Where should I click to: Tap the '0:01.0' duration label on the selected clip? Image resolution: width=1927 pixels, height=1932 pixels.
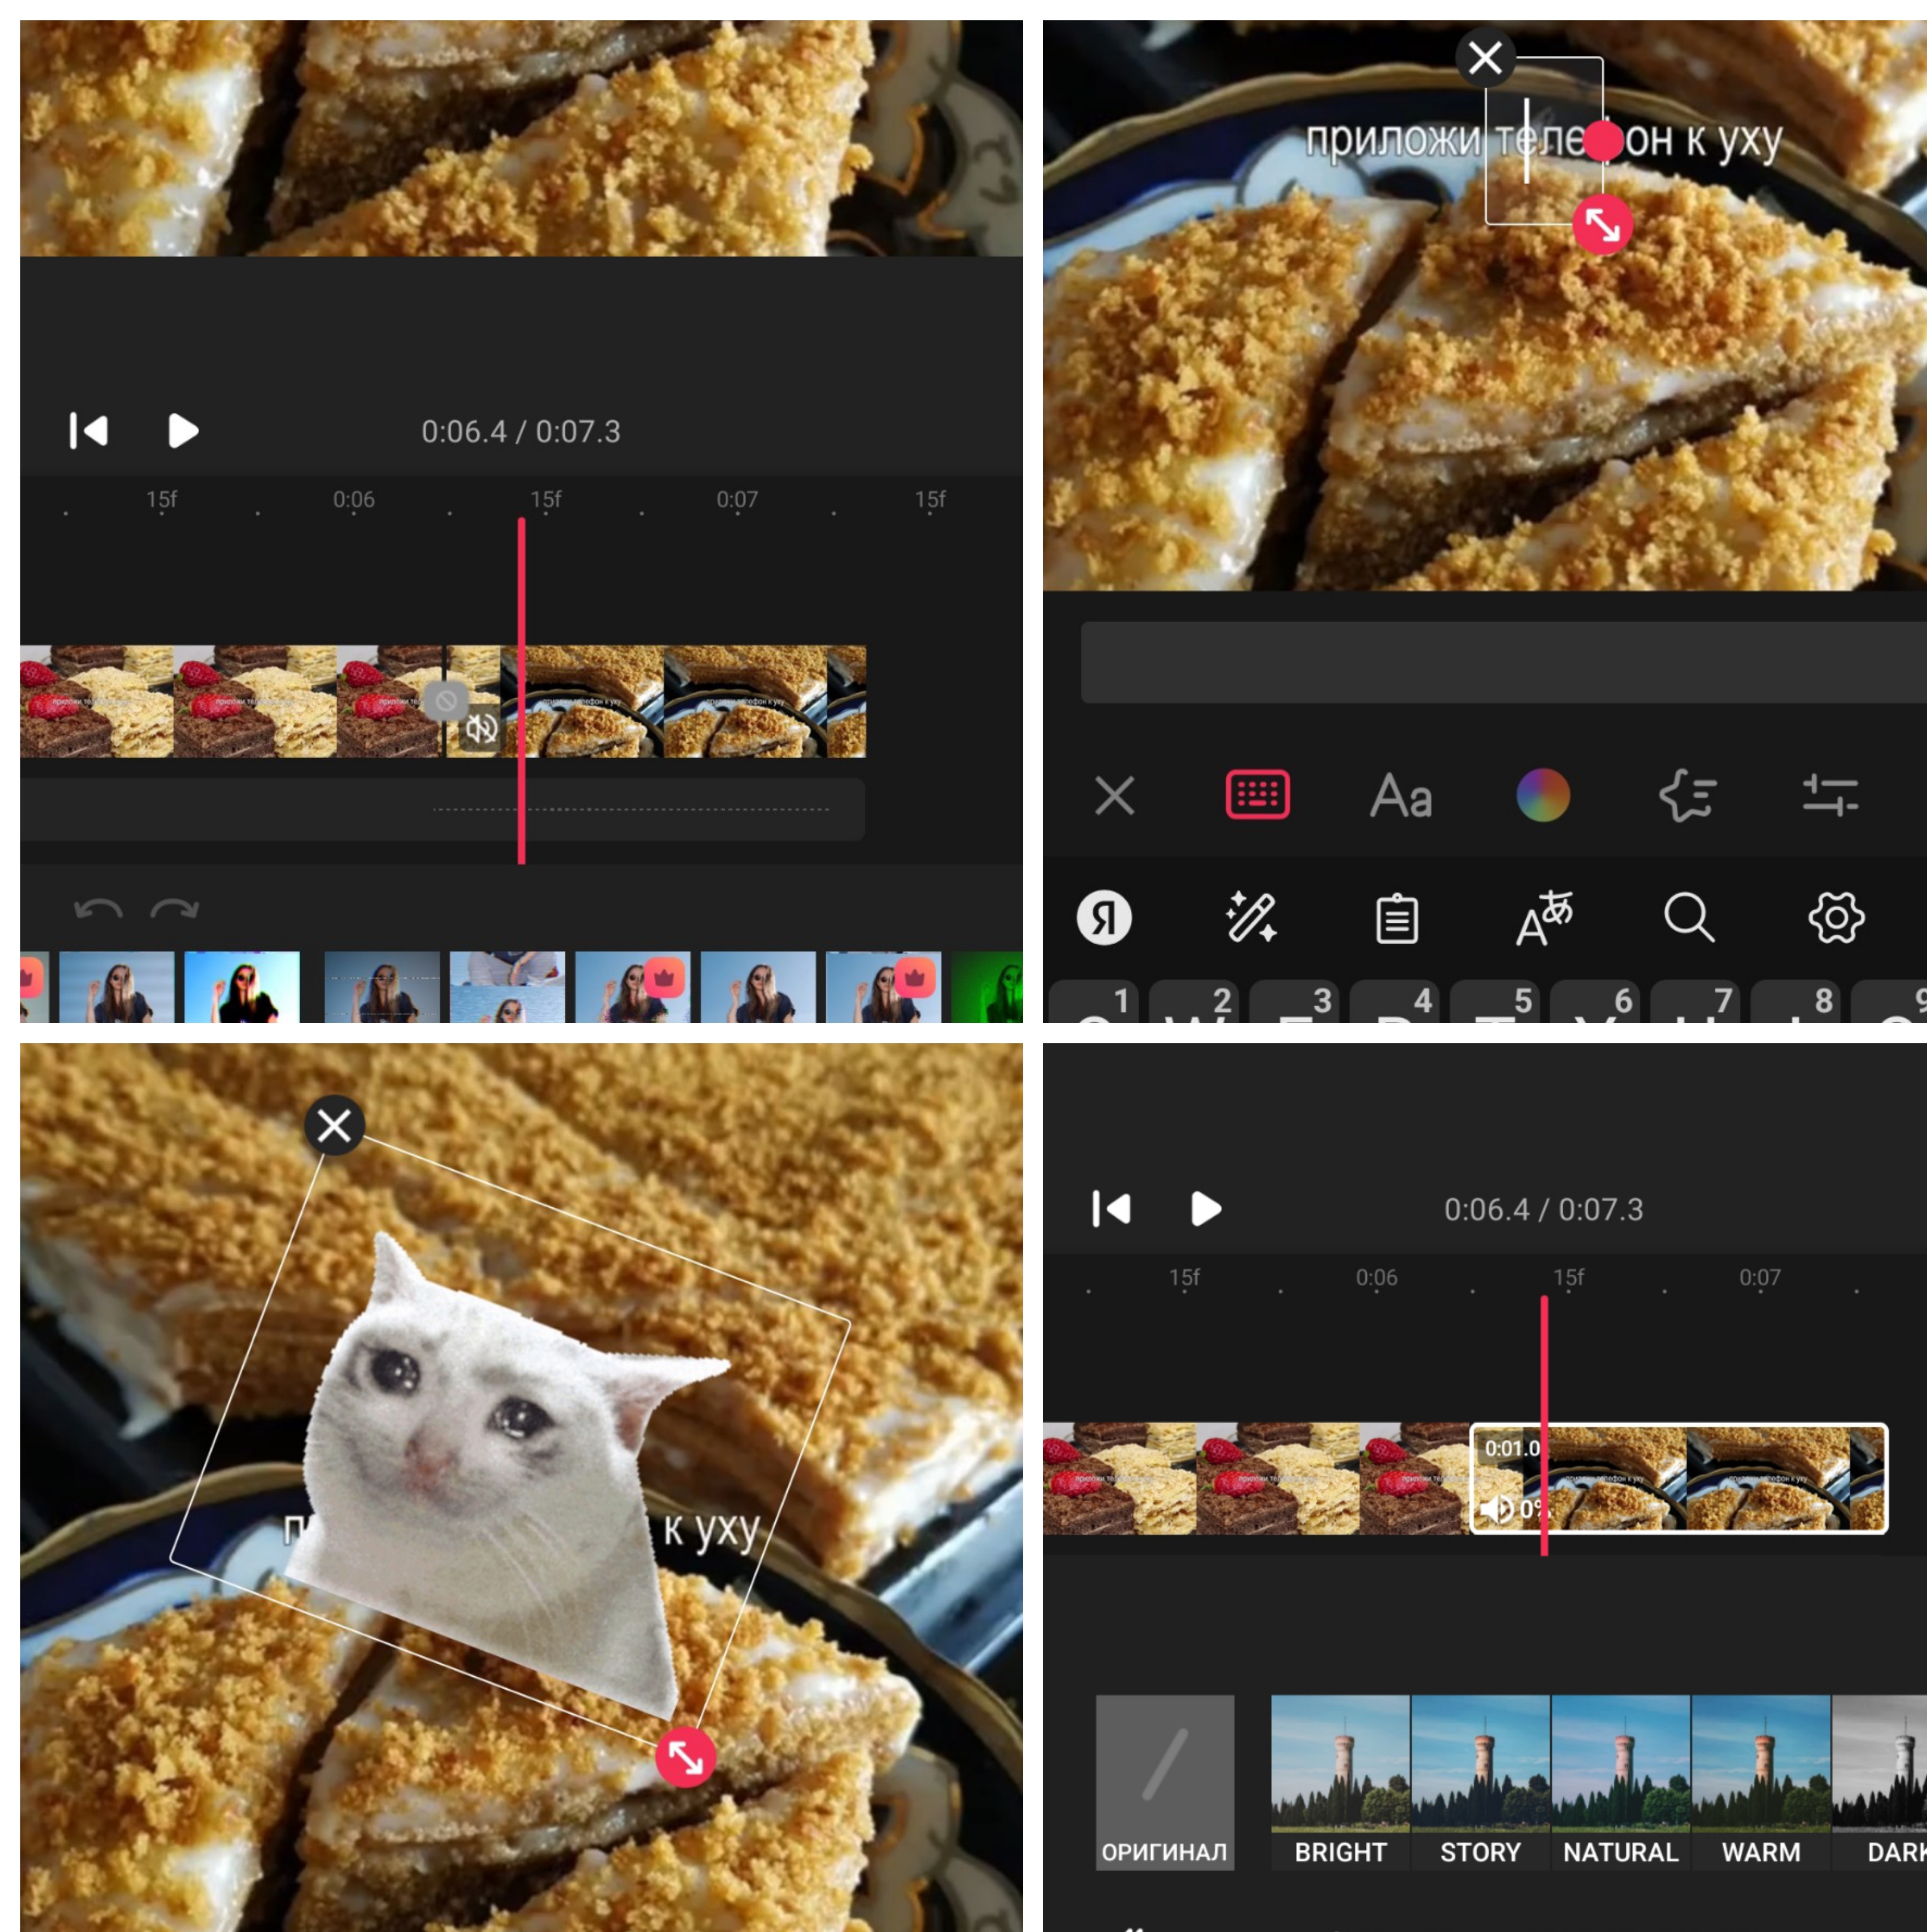point(1512,1448)
